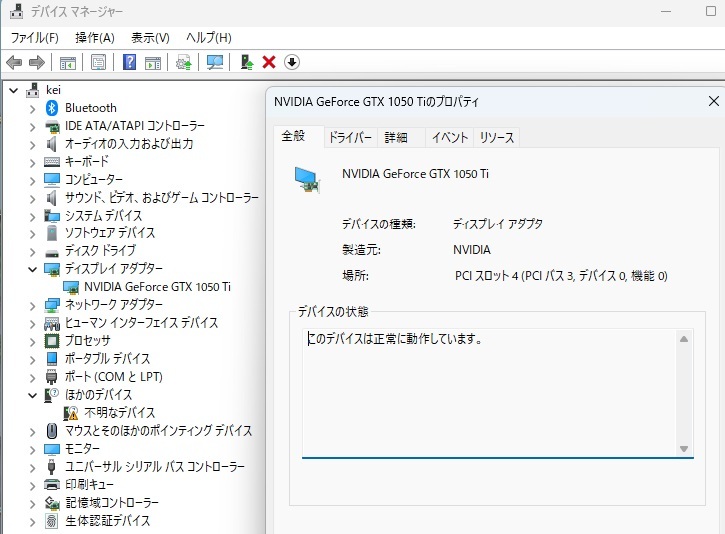725x534 pixels.
Task: Click the 記憶域コントローラー storage icon
Action: pyautogui.click(x=52, y=503)
